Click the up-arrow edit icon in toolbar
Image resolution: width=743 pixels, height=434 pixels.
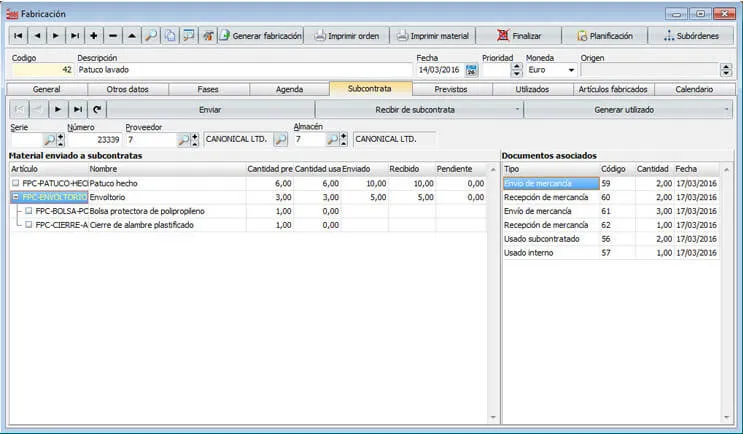pos(132,36)
